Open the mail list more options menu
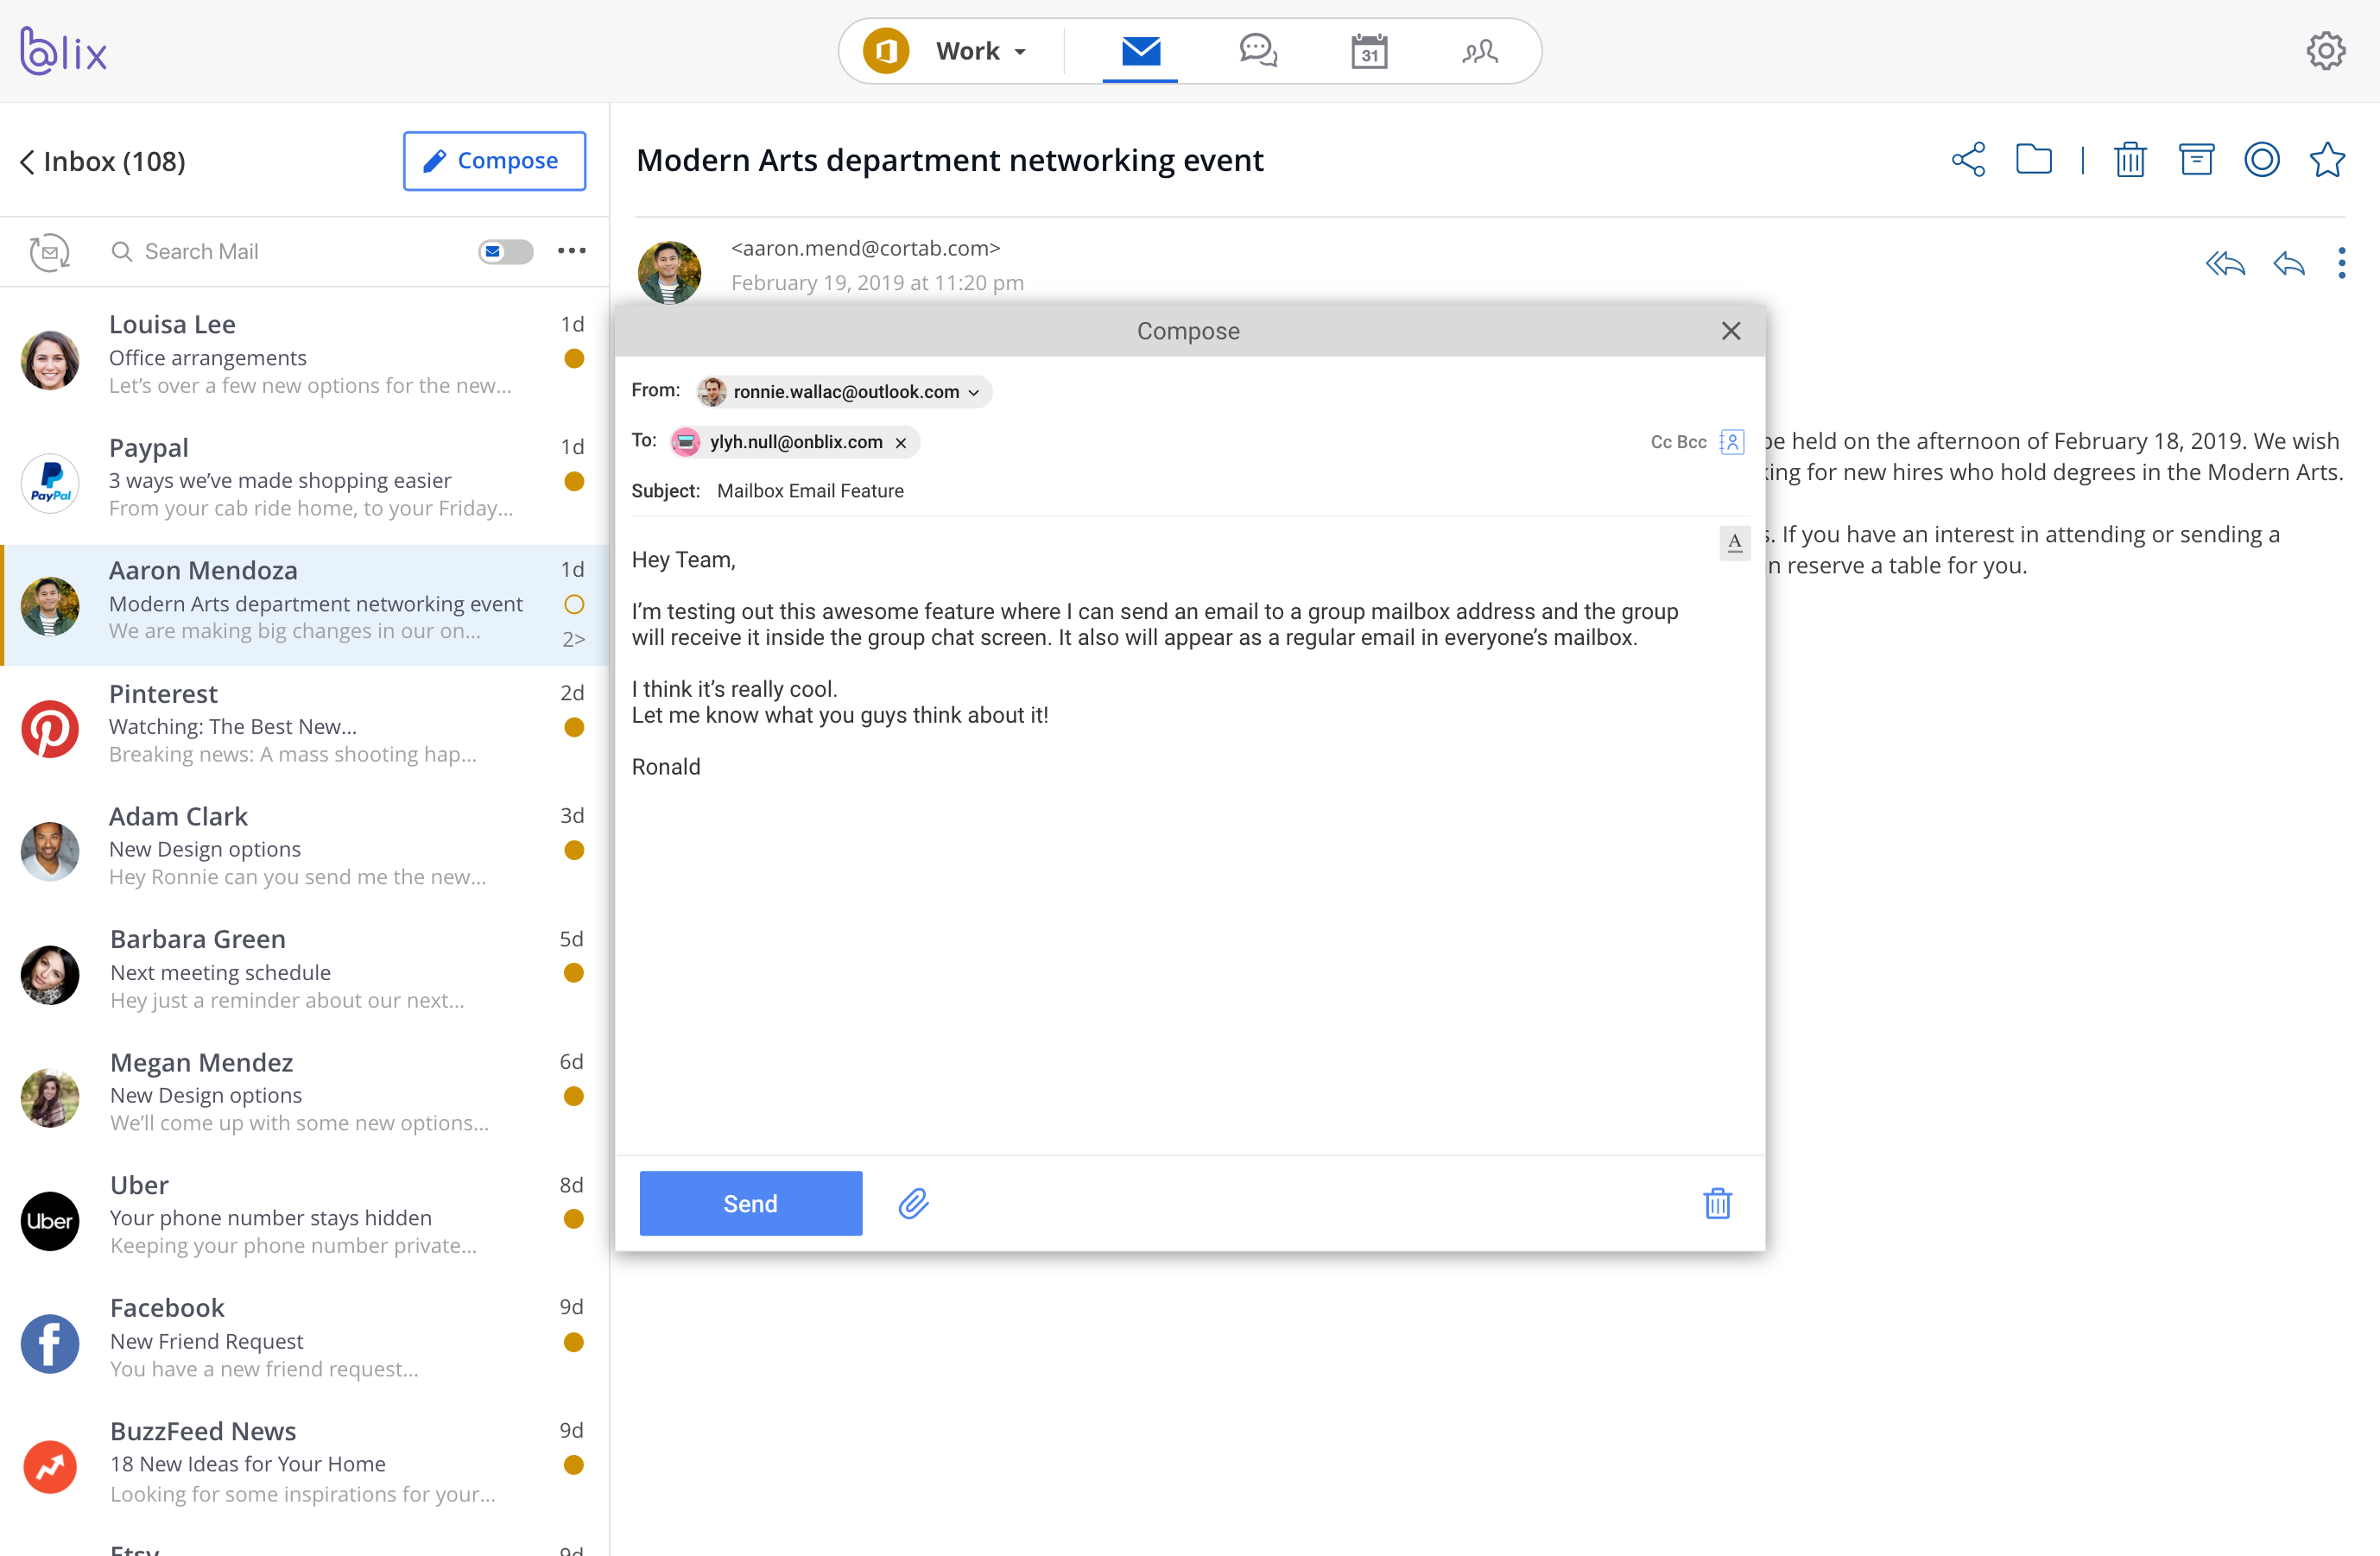The height and width of the screenshot is (1556, 2380). click(x=571, y=251)
